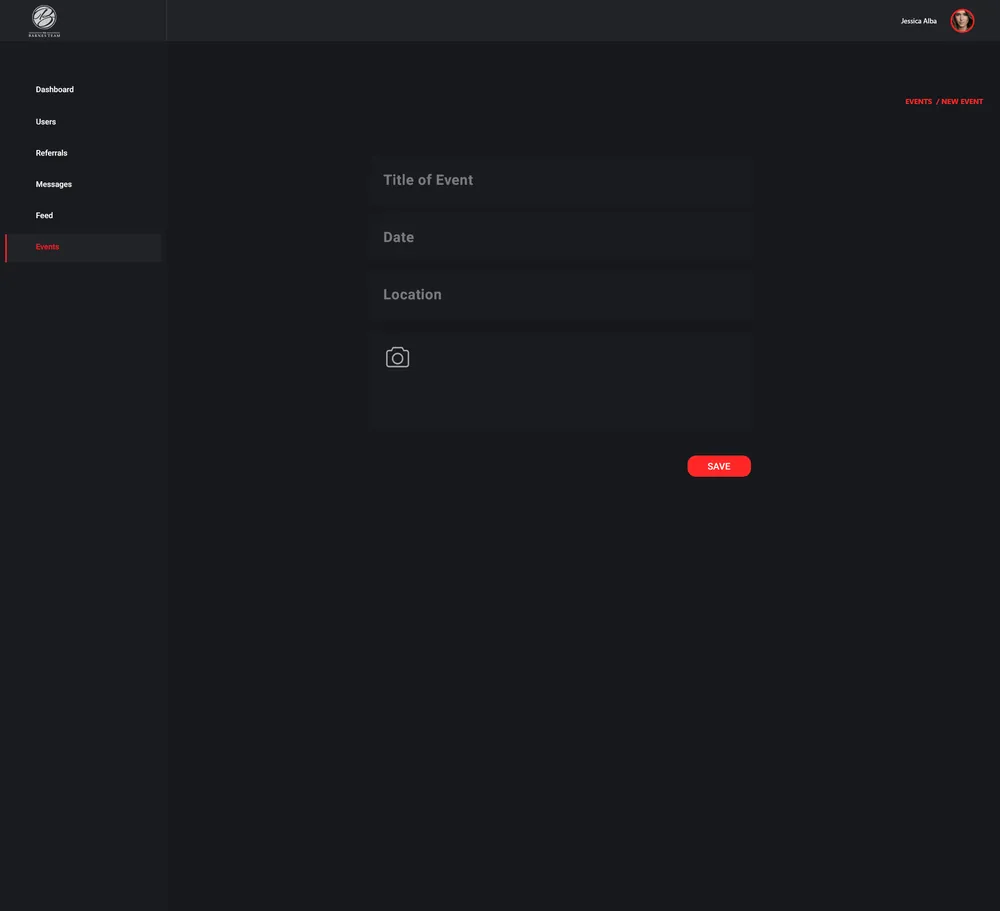Image resolution: width=1000 pixels, height=911 pixels.
Task: Click the Barnes Team logo
Action: pyautogui.click(x=44, y=21)
